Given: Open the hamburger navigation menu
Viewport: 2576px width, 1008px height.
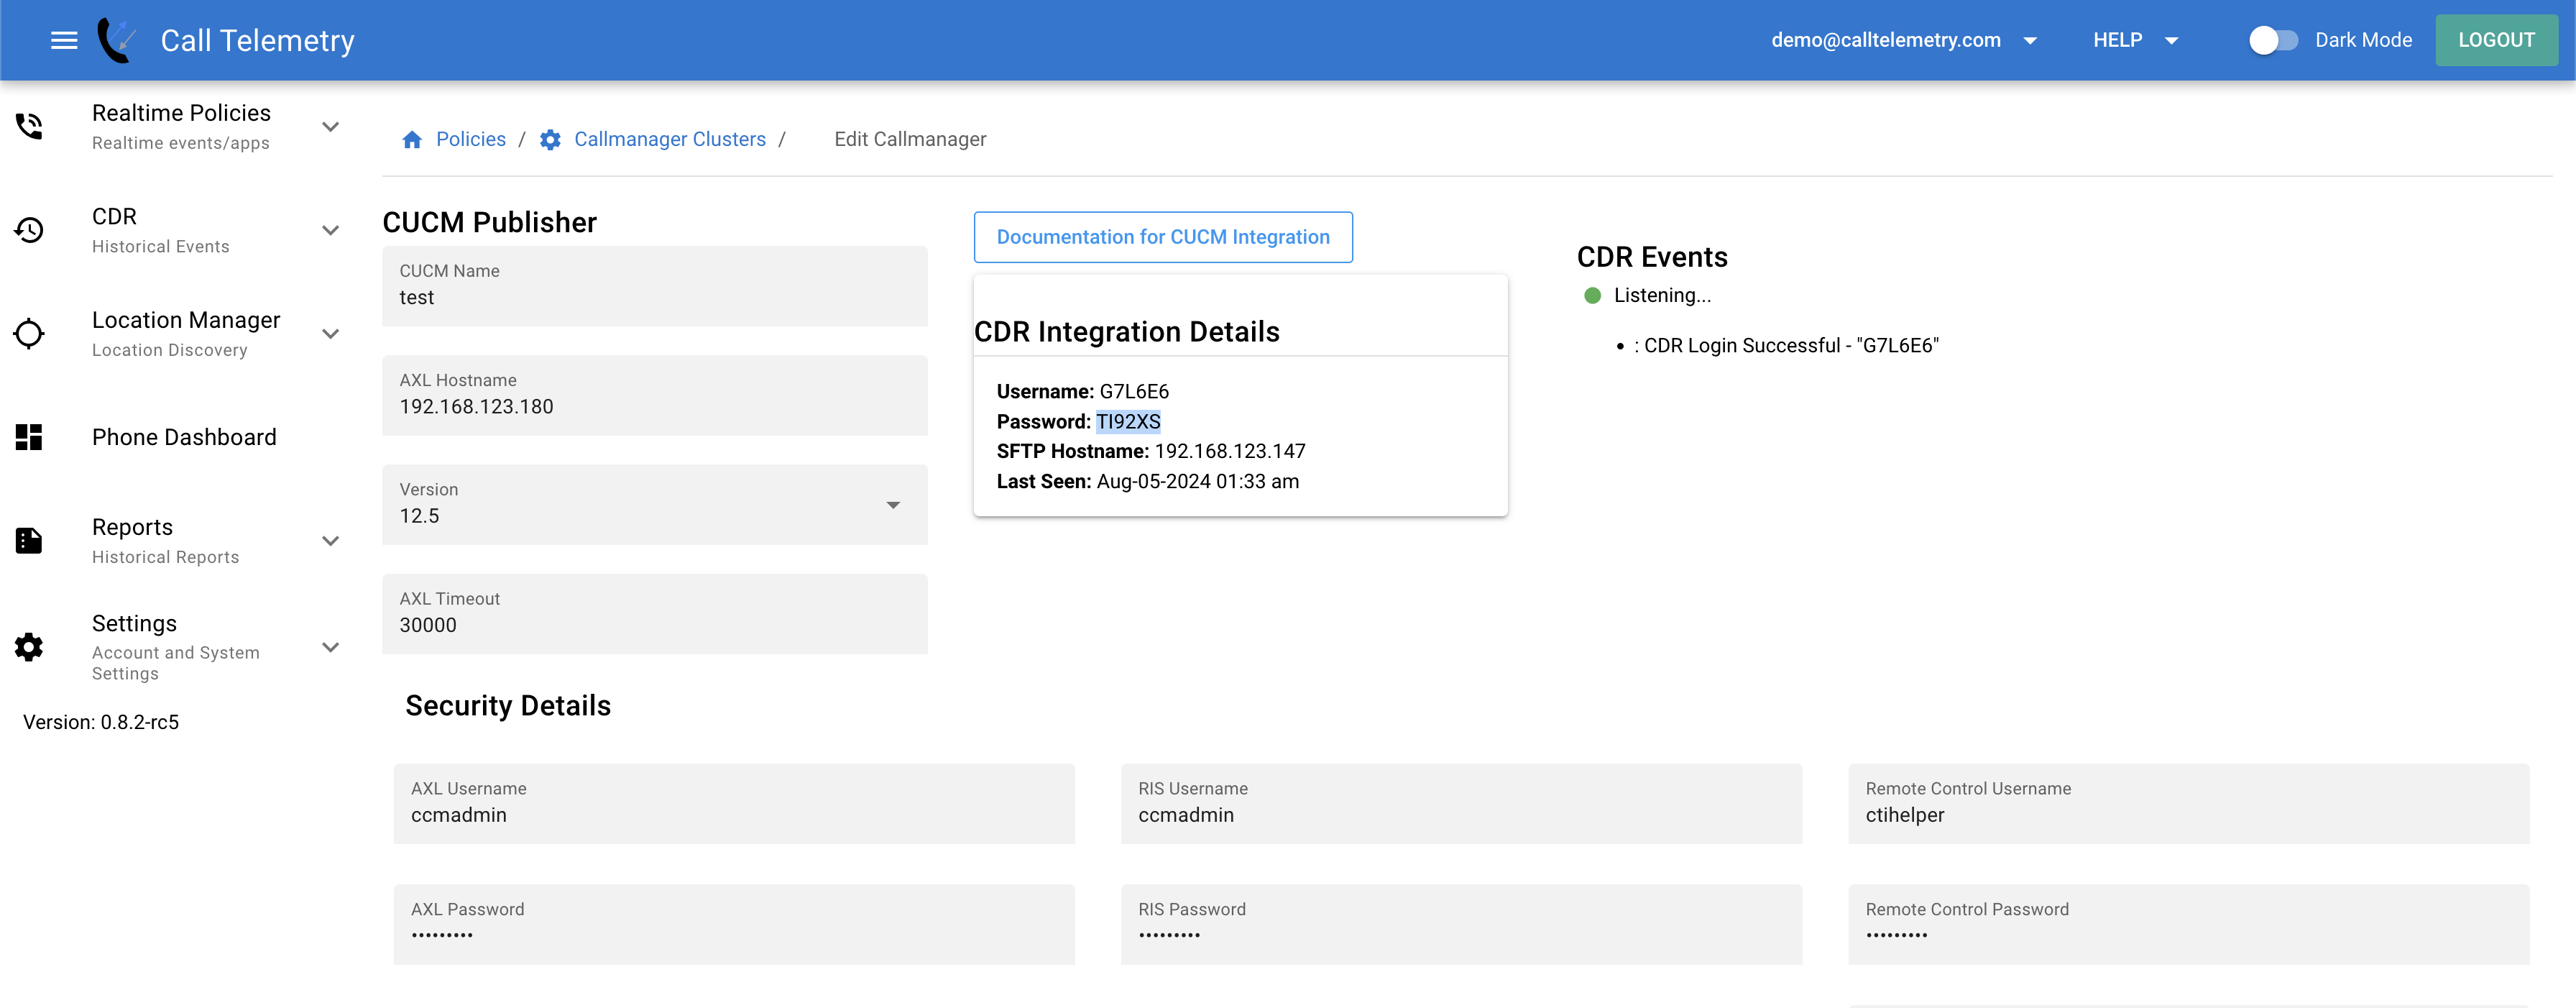Looking at the screenshot, I should [x=64, y=40].
